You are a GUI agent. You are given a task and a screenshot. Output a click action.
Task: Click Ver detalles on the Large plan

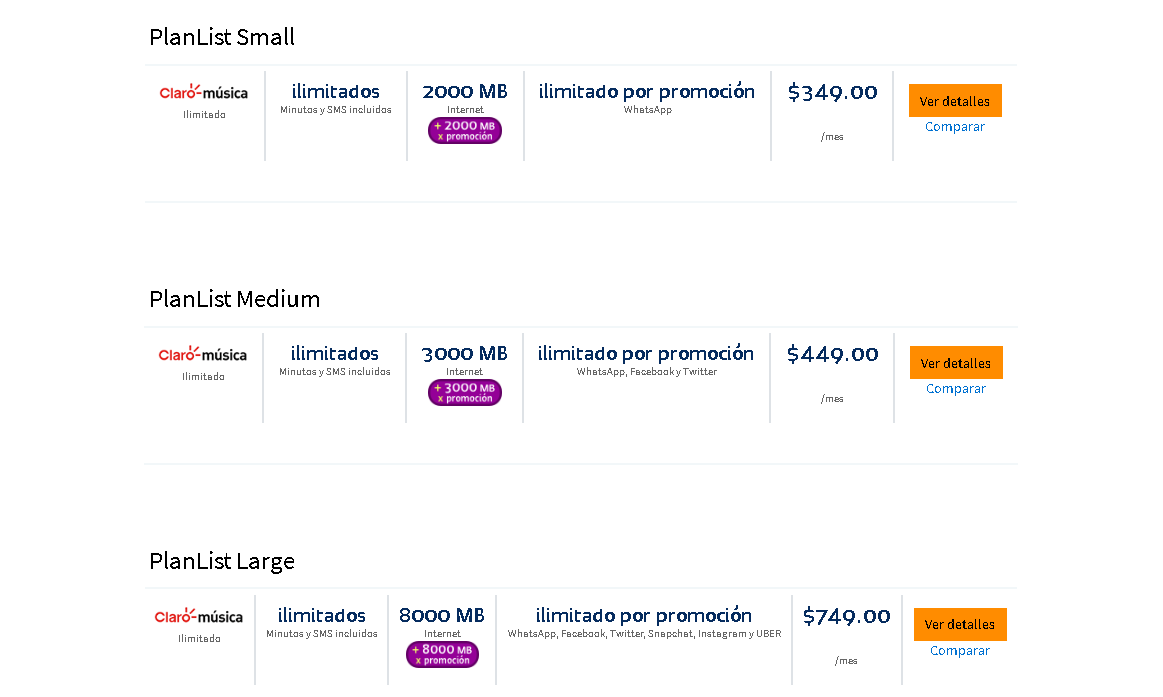pyautogui.click(x=960, y=624)
